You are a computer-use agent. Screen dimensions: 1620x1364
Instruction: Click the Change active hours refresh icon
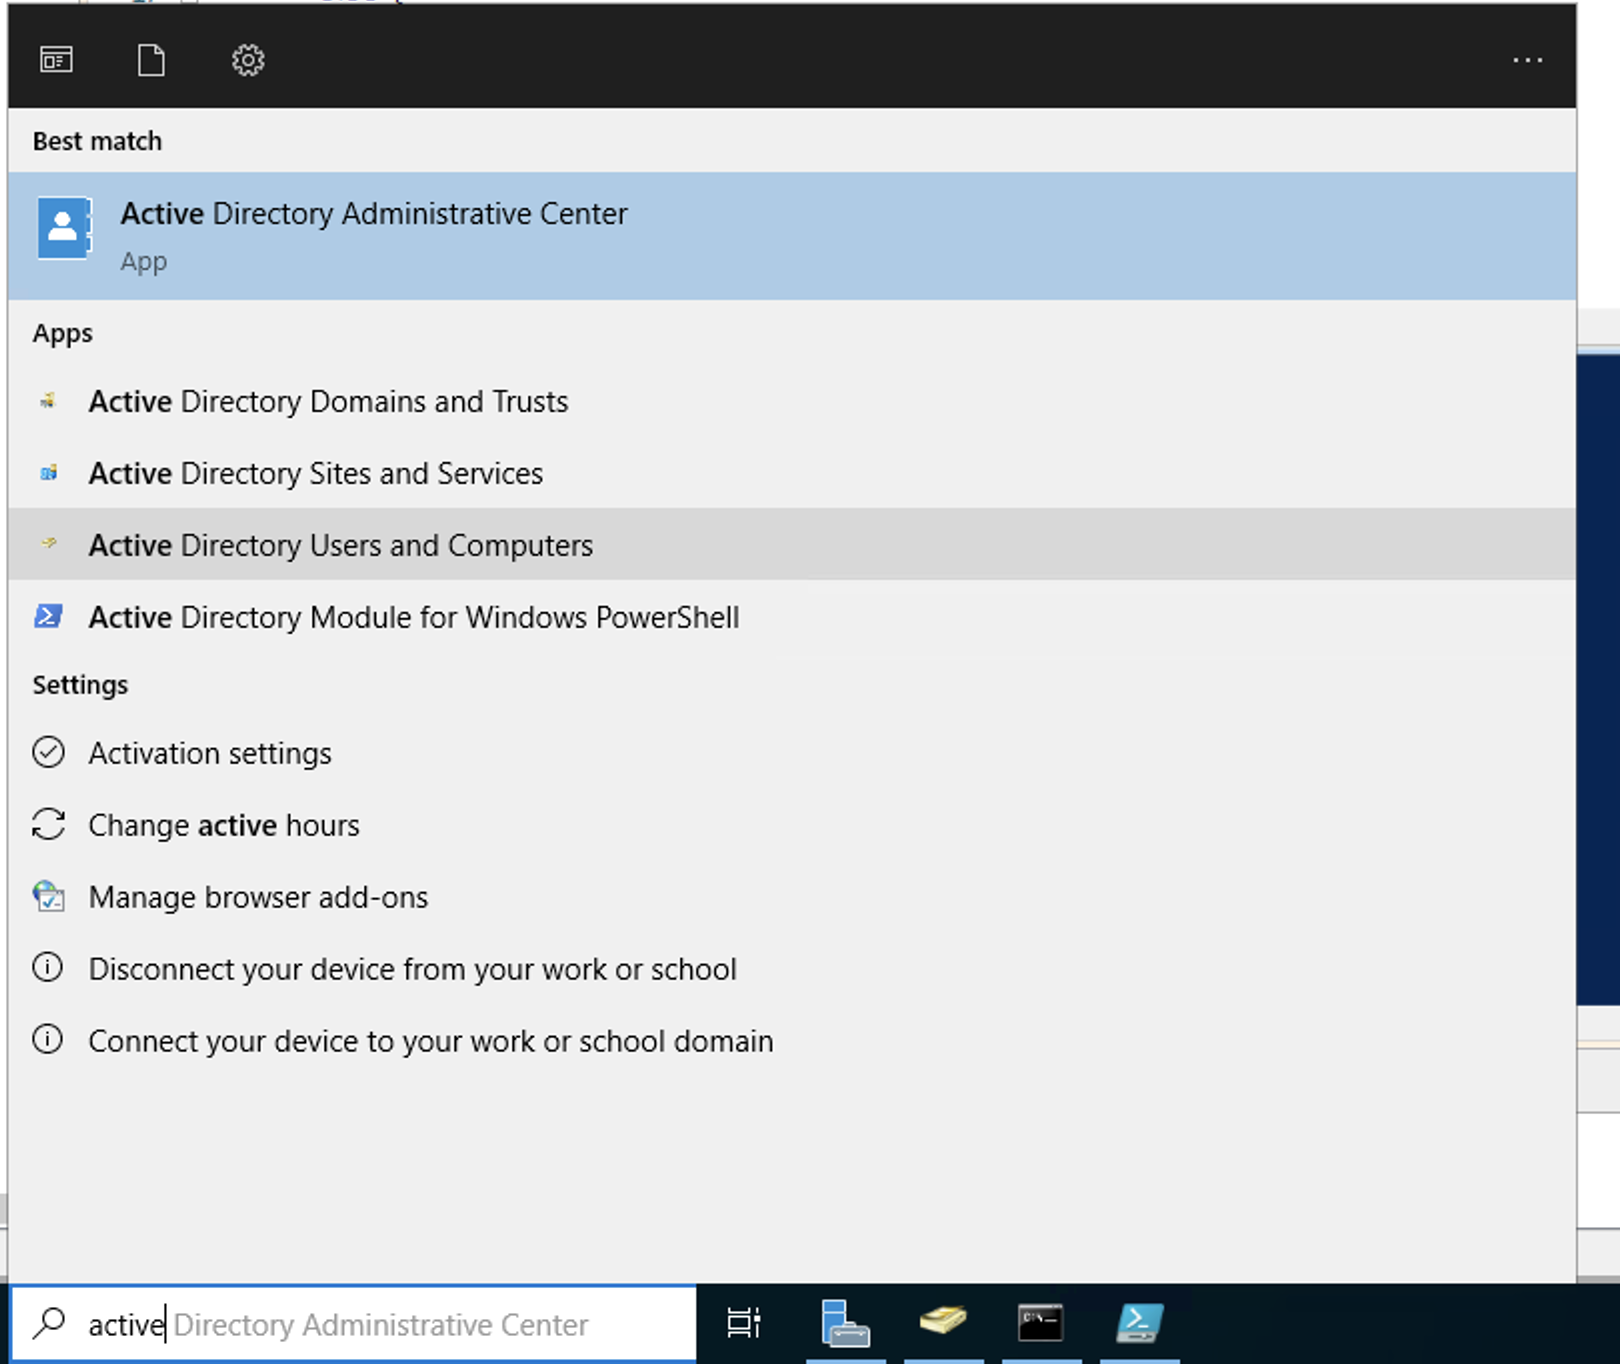pos(48,824)
